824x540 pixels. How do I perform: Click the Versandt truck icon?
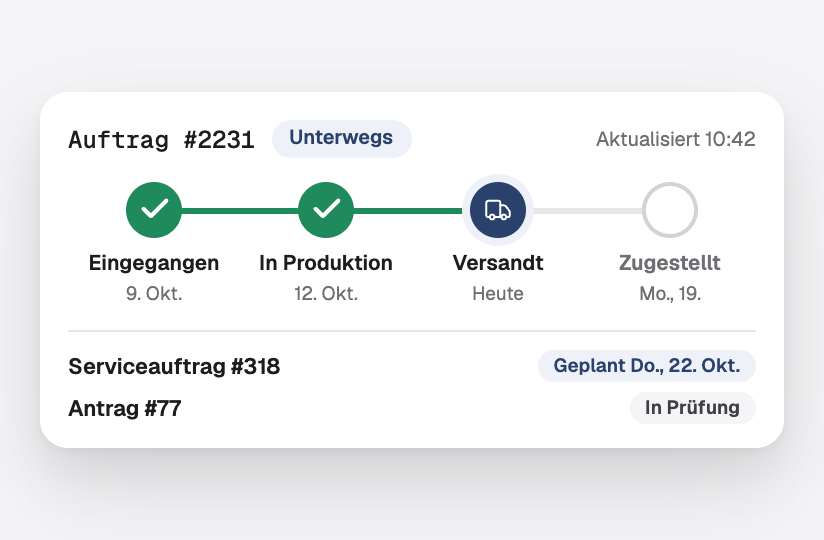(498, 210)
